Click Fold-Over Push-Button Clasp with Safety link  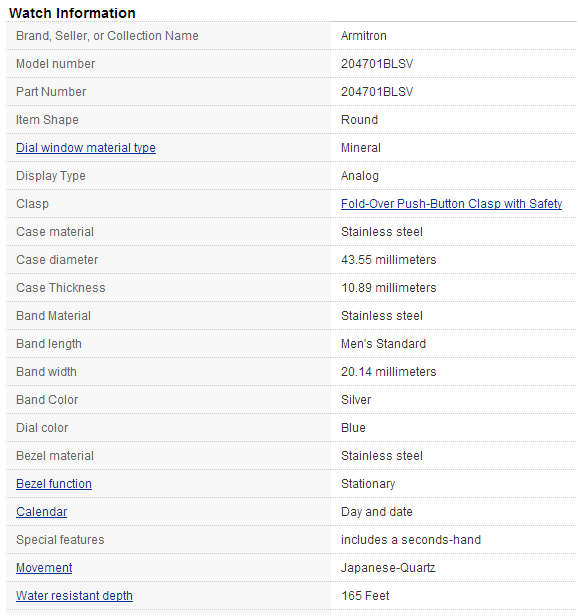451,204
